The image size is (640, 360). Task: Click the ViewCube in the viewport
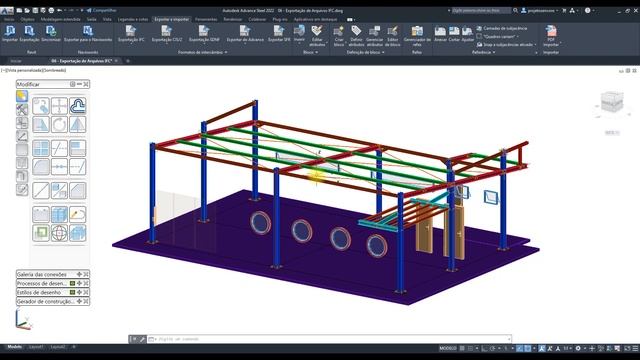(x=612, y=102)
